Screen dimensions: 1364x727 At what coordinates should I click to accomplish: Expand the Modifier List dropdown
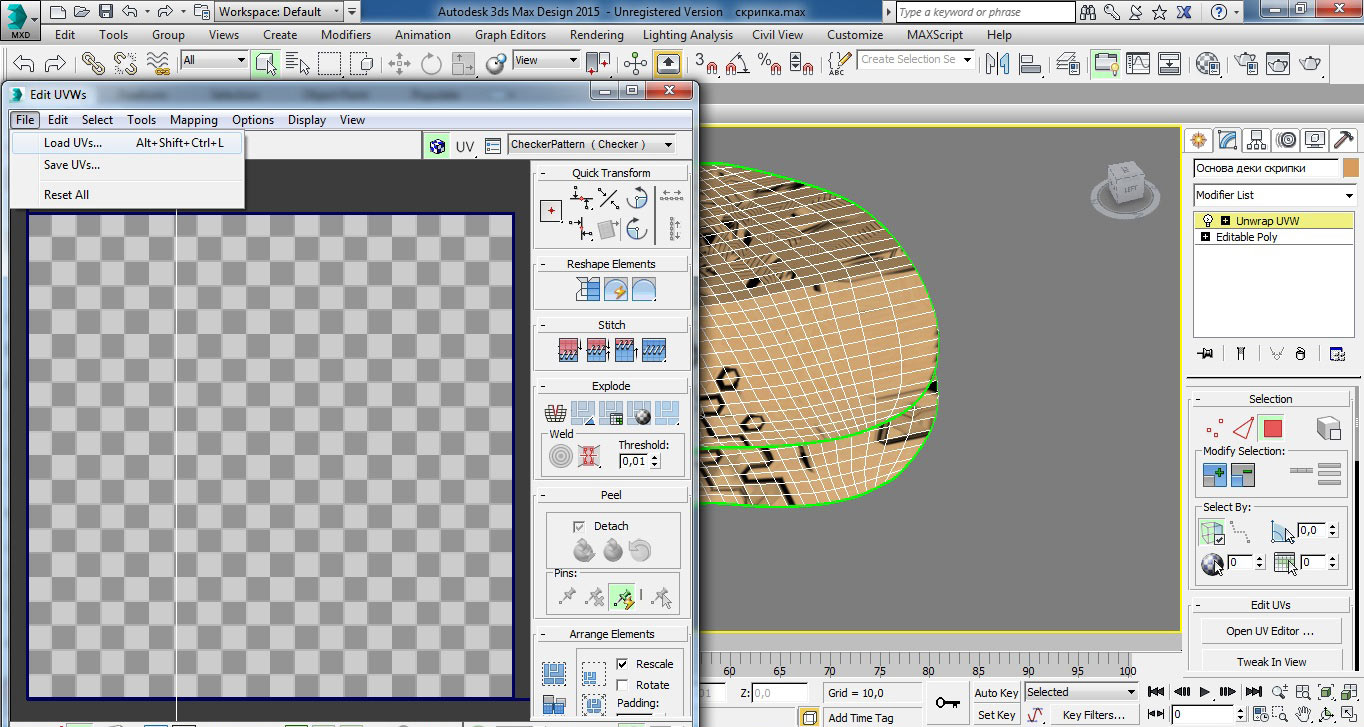(x=1274, y=195)
